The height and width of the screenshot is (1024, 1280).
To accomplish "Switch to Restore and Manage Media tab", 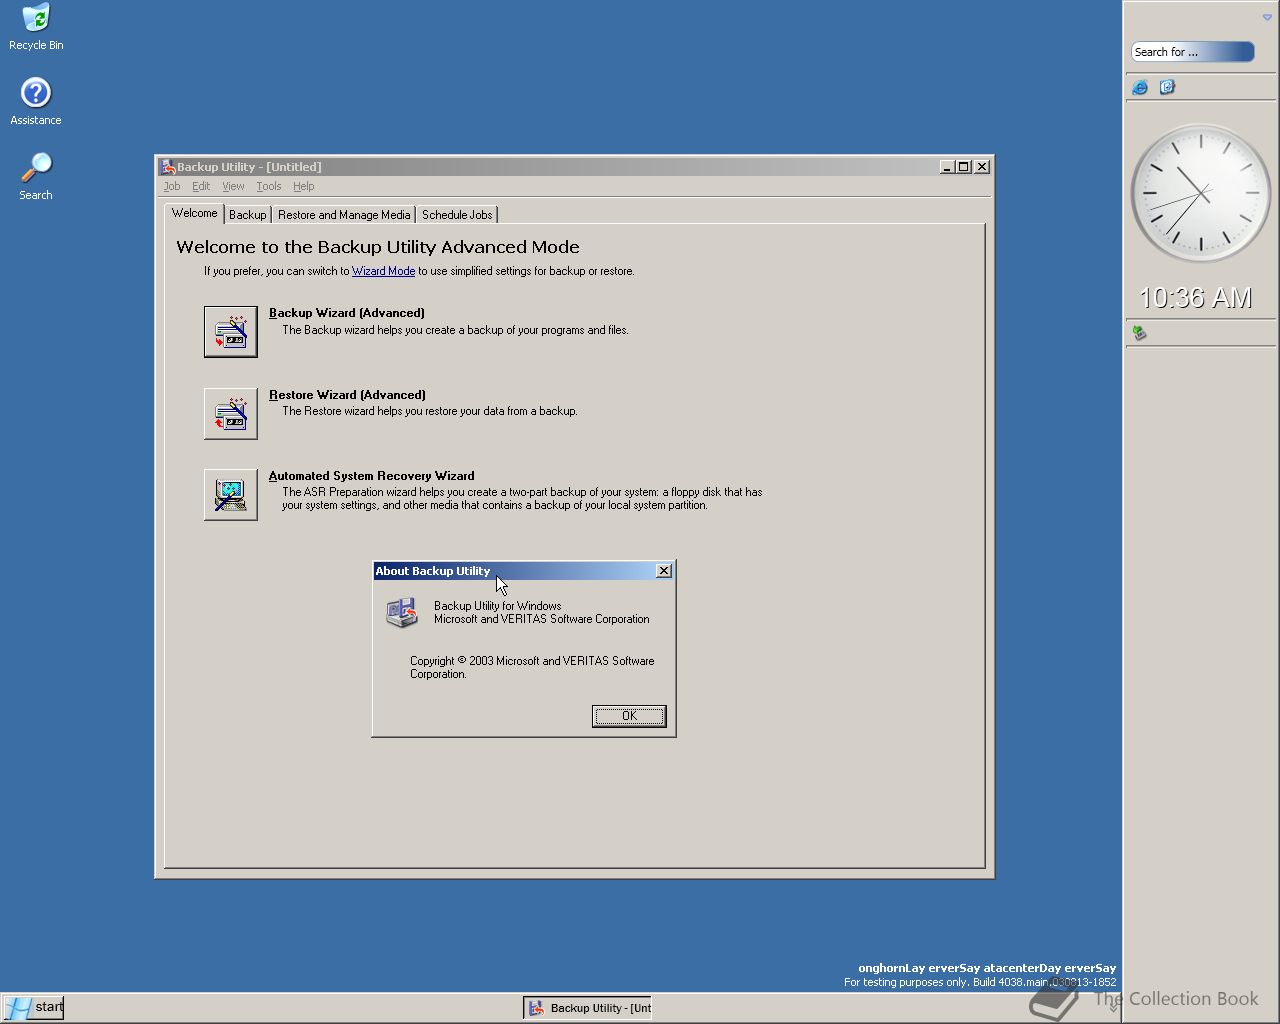I will [x=344, y=215].
